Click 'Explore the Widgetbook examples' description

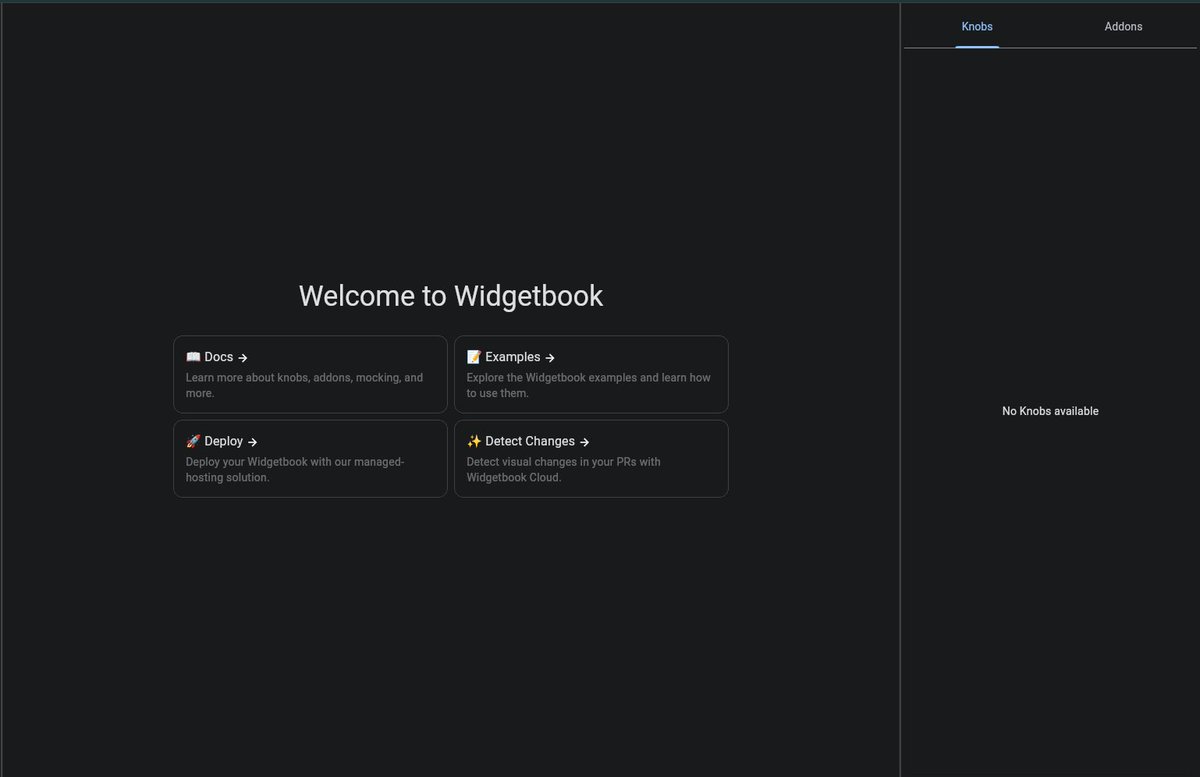589,385
